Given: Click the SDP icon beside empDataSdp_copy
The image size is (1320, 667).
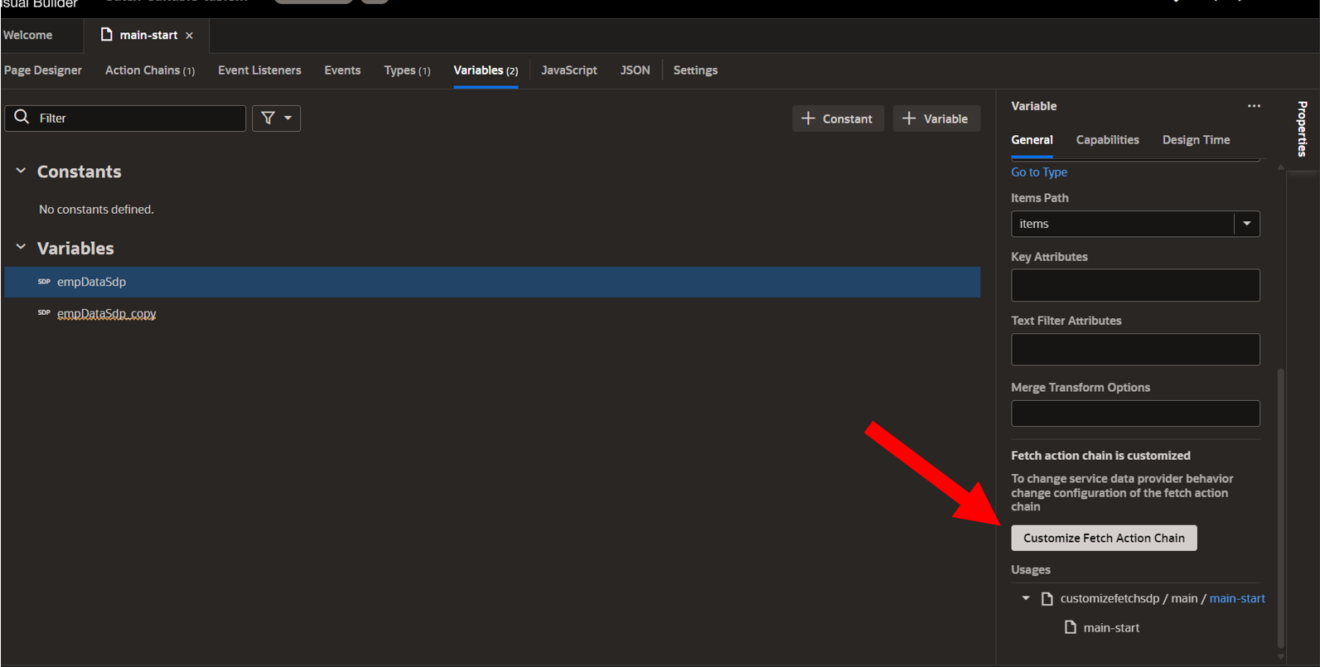Looking at the screenshot, I should 44,313.
